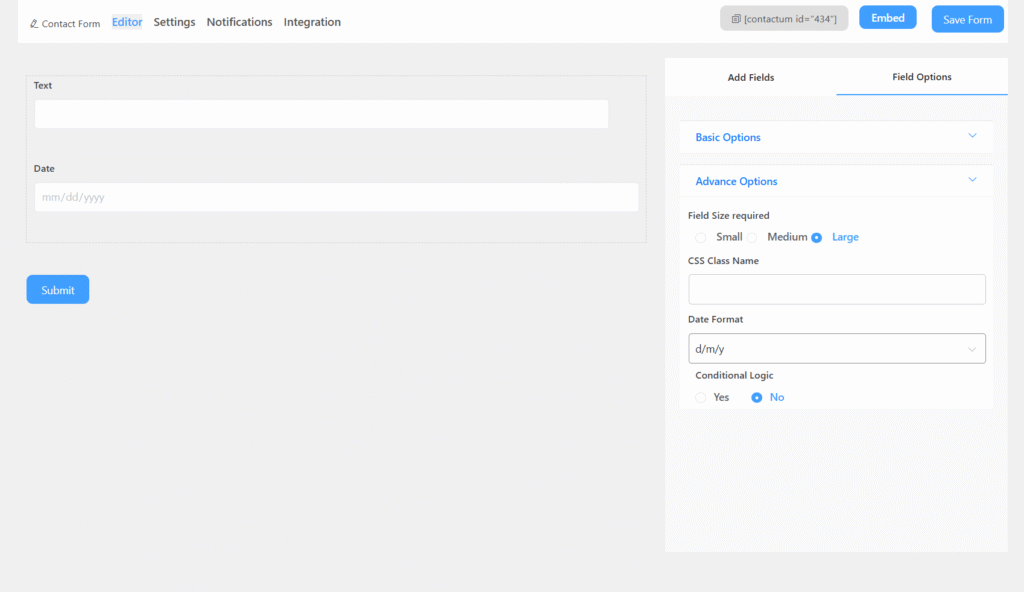This screenshot has width=1024, height=592.
Task: Collapse the Basic Options chevron
Action: coord(972,136)
